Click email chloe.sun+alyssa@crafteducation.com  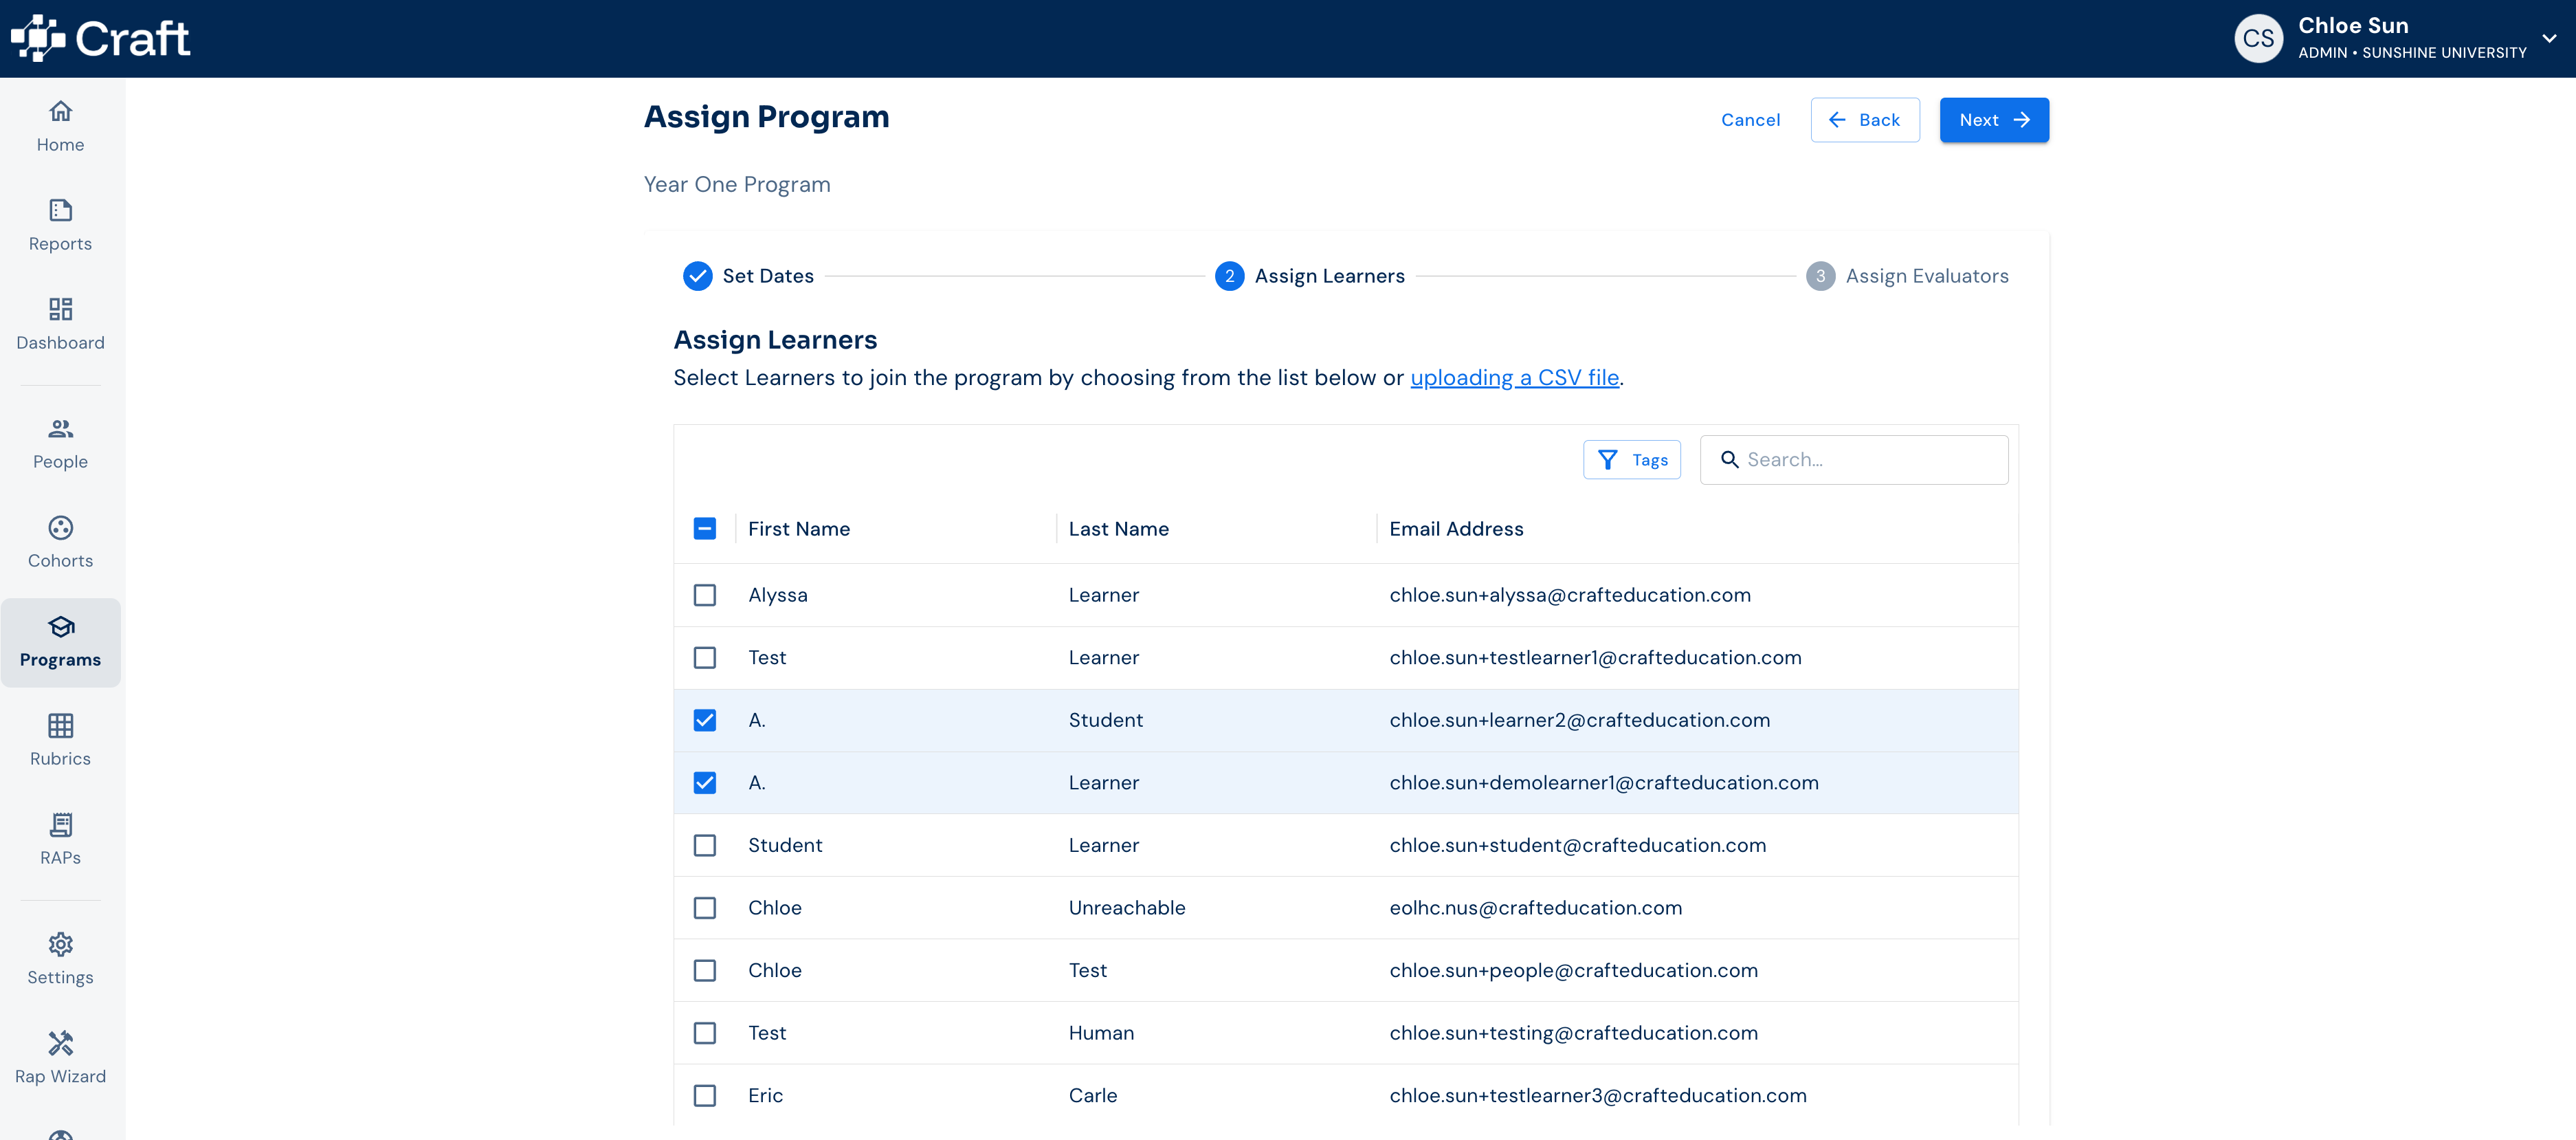point(1570,595)
